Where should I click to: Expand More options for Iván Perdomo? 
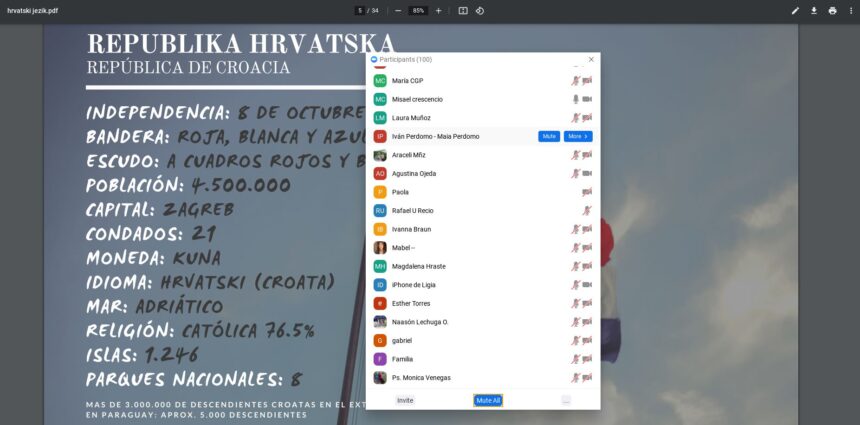point(577,136)
